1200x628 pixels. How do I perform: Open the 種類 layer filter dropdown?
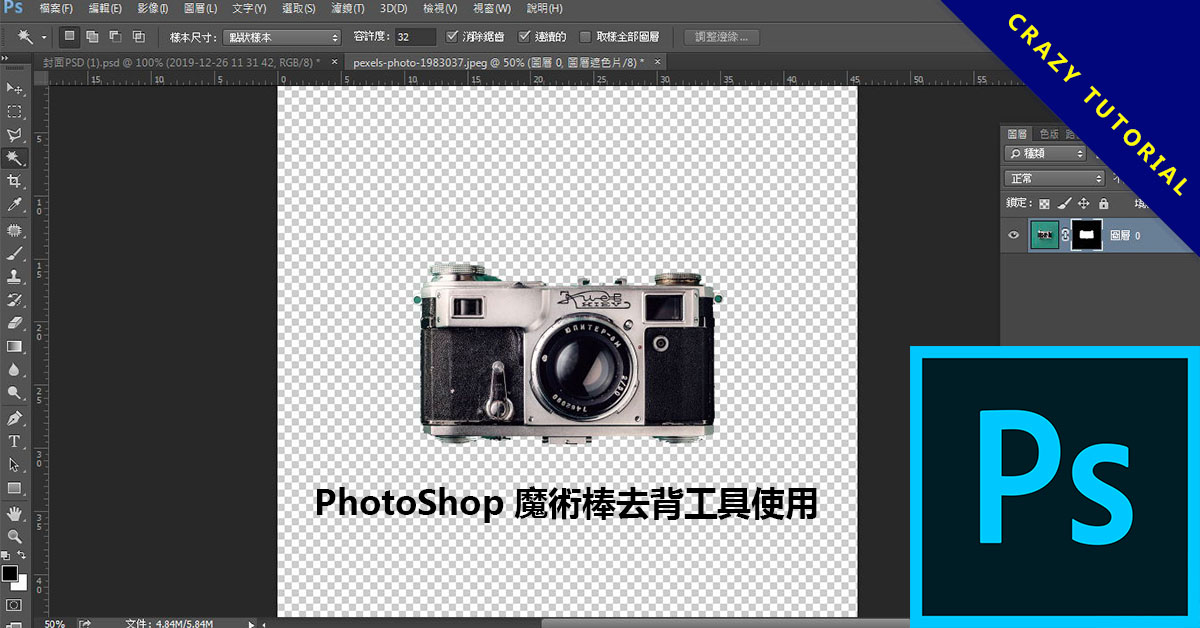[1046, 154]
